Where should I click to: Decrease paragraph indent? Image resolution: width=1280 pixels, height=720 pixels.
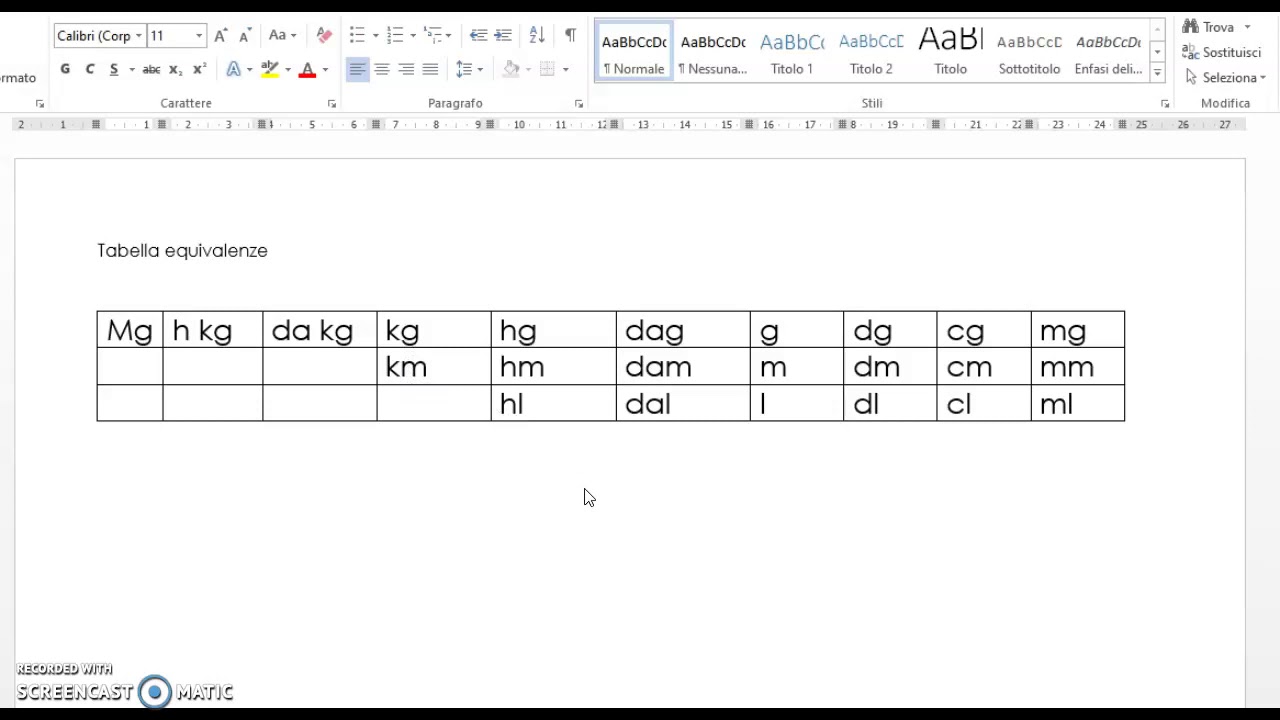point(479,36)
